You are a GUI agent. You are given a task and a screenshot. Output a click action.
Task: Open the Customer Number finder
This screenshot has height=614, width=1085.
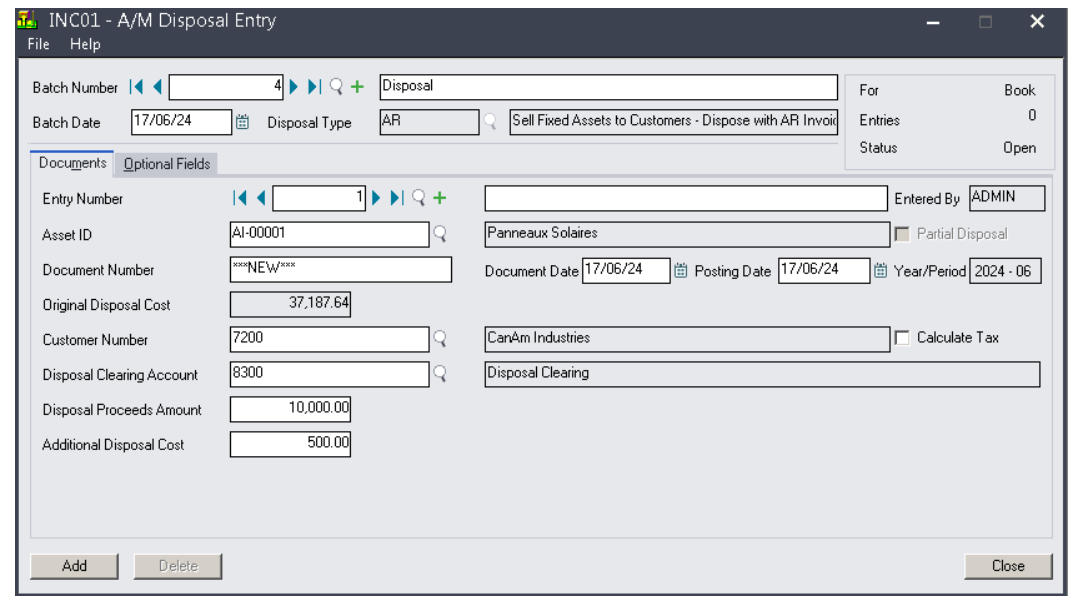[440, 340]
